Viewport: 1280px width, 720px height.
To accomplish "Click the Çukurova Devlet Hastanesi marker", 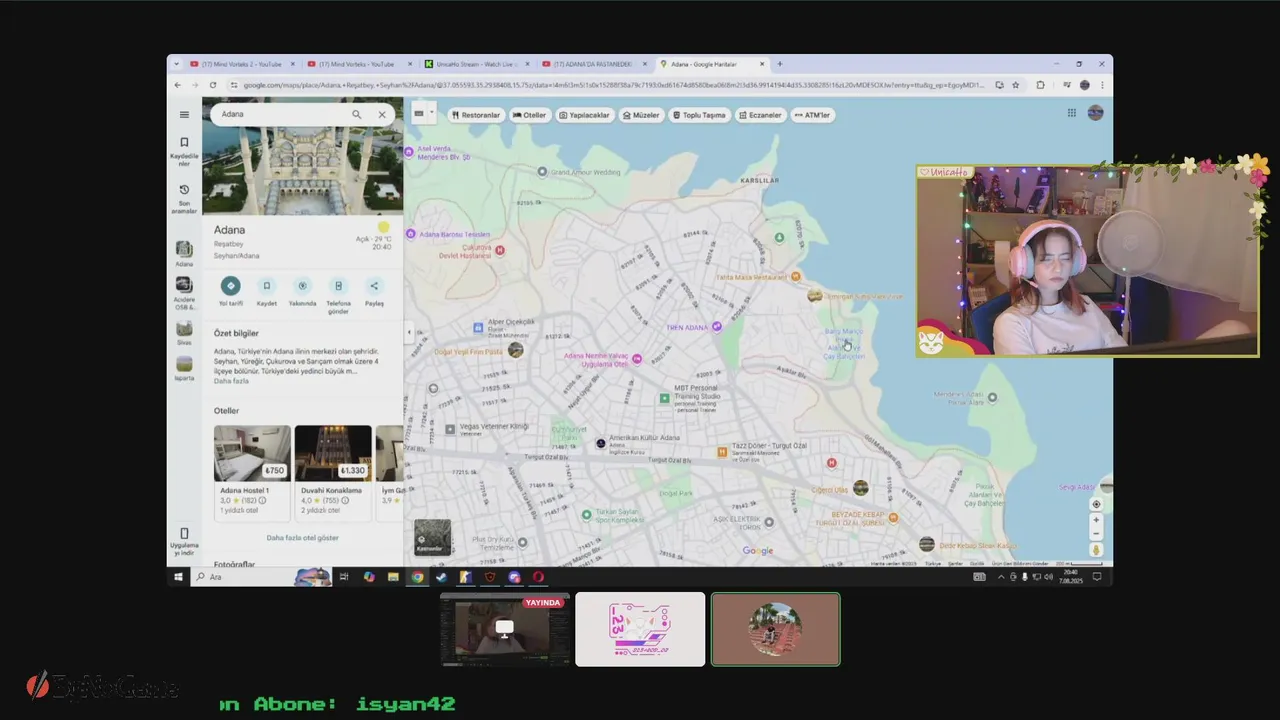I will (x=500, y=250).
